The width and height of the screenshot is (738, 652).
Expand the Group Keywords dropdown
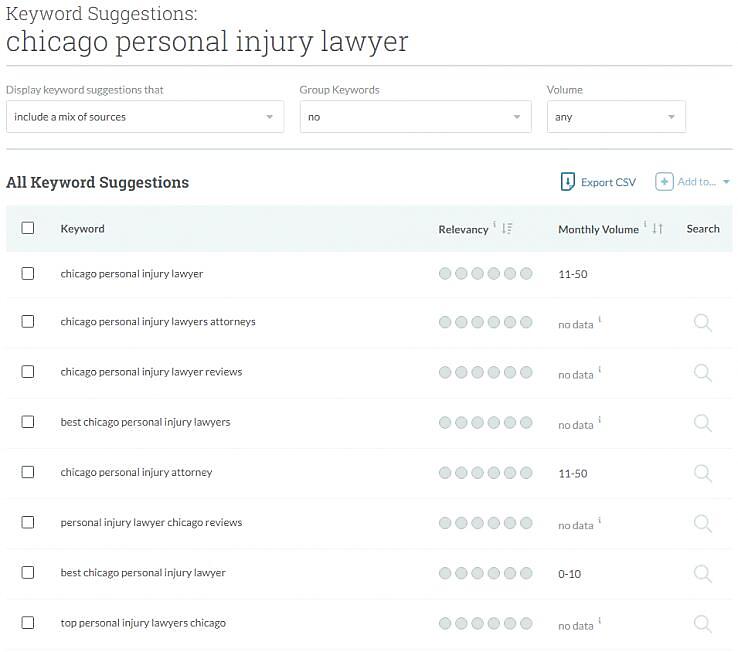[415, 117]
